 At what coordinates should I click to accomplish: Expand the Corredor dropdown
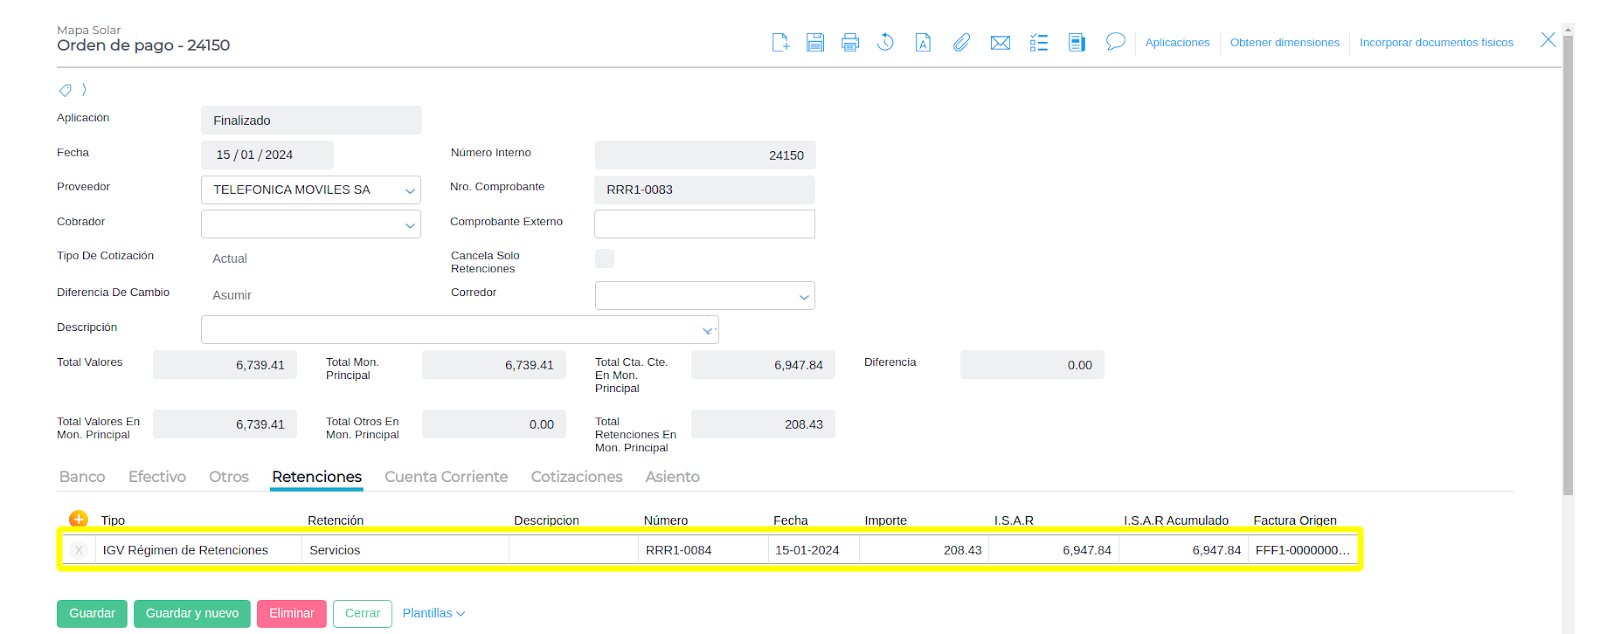(803, 296)
